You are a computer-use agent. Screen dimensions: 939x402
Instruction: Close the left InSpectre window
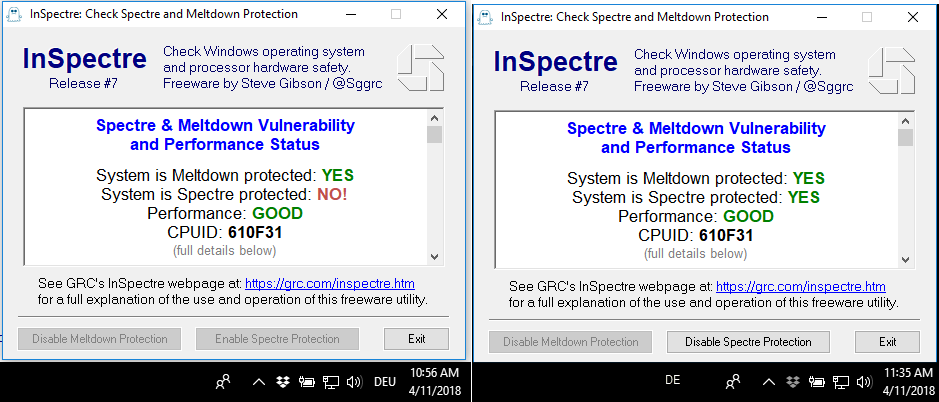click(442, 14)
